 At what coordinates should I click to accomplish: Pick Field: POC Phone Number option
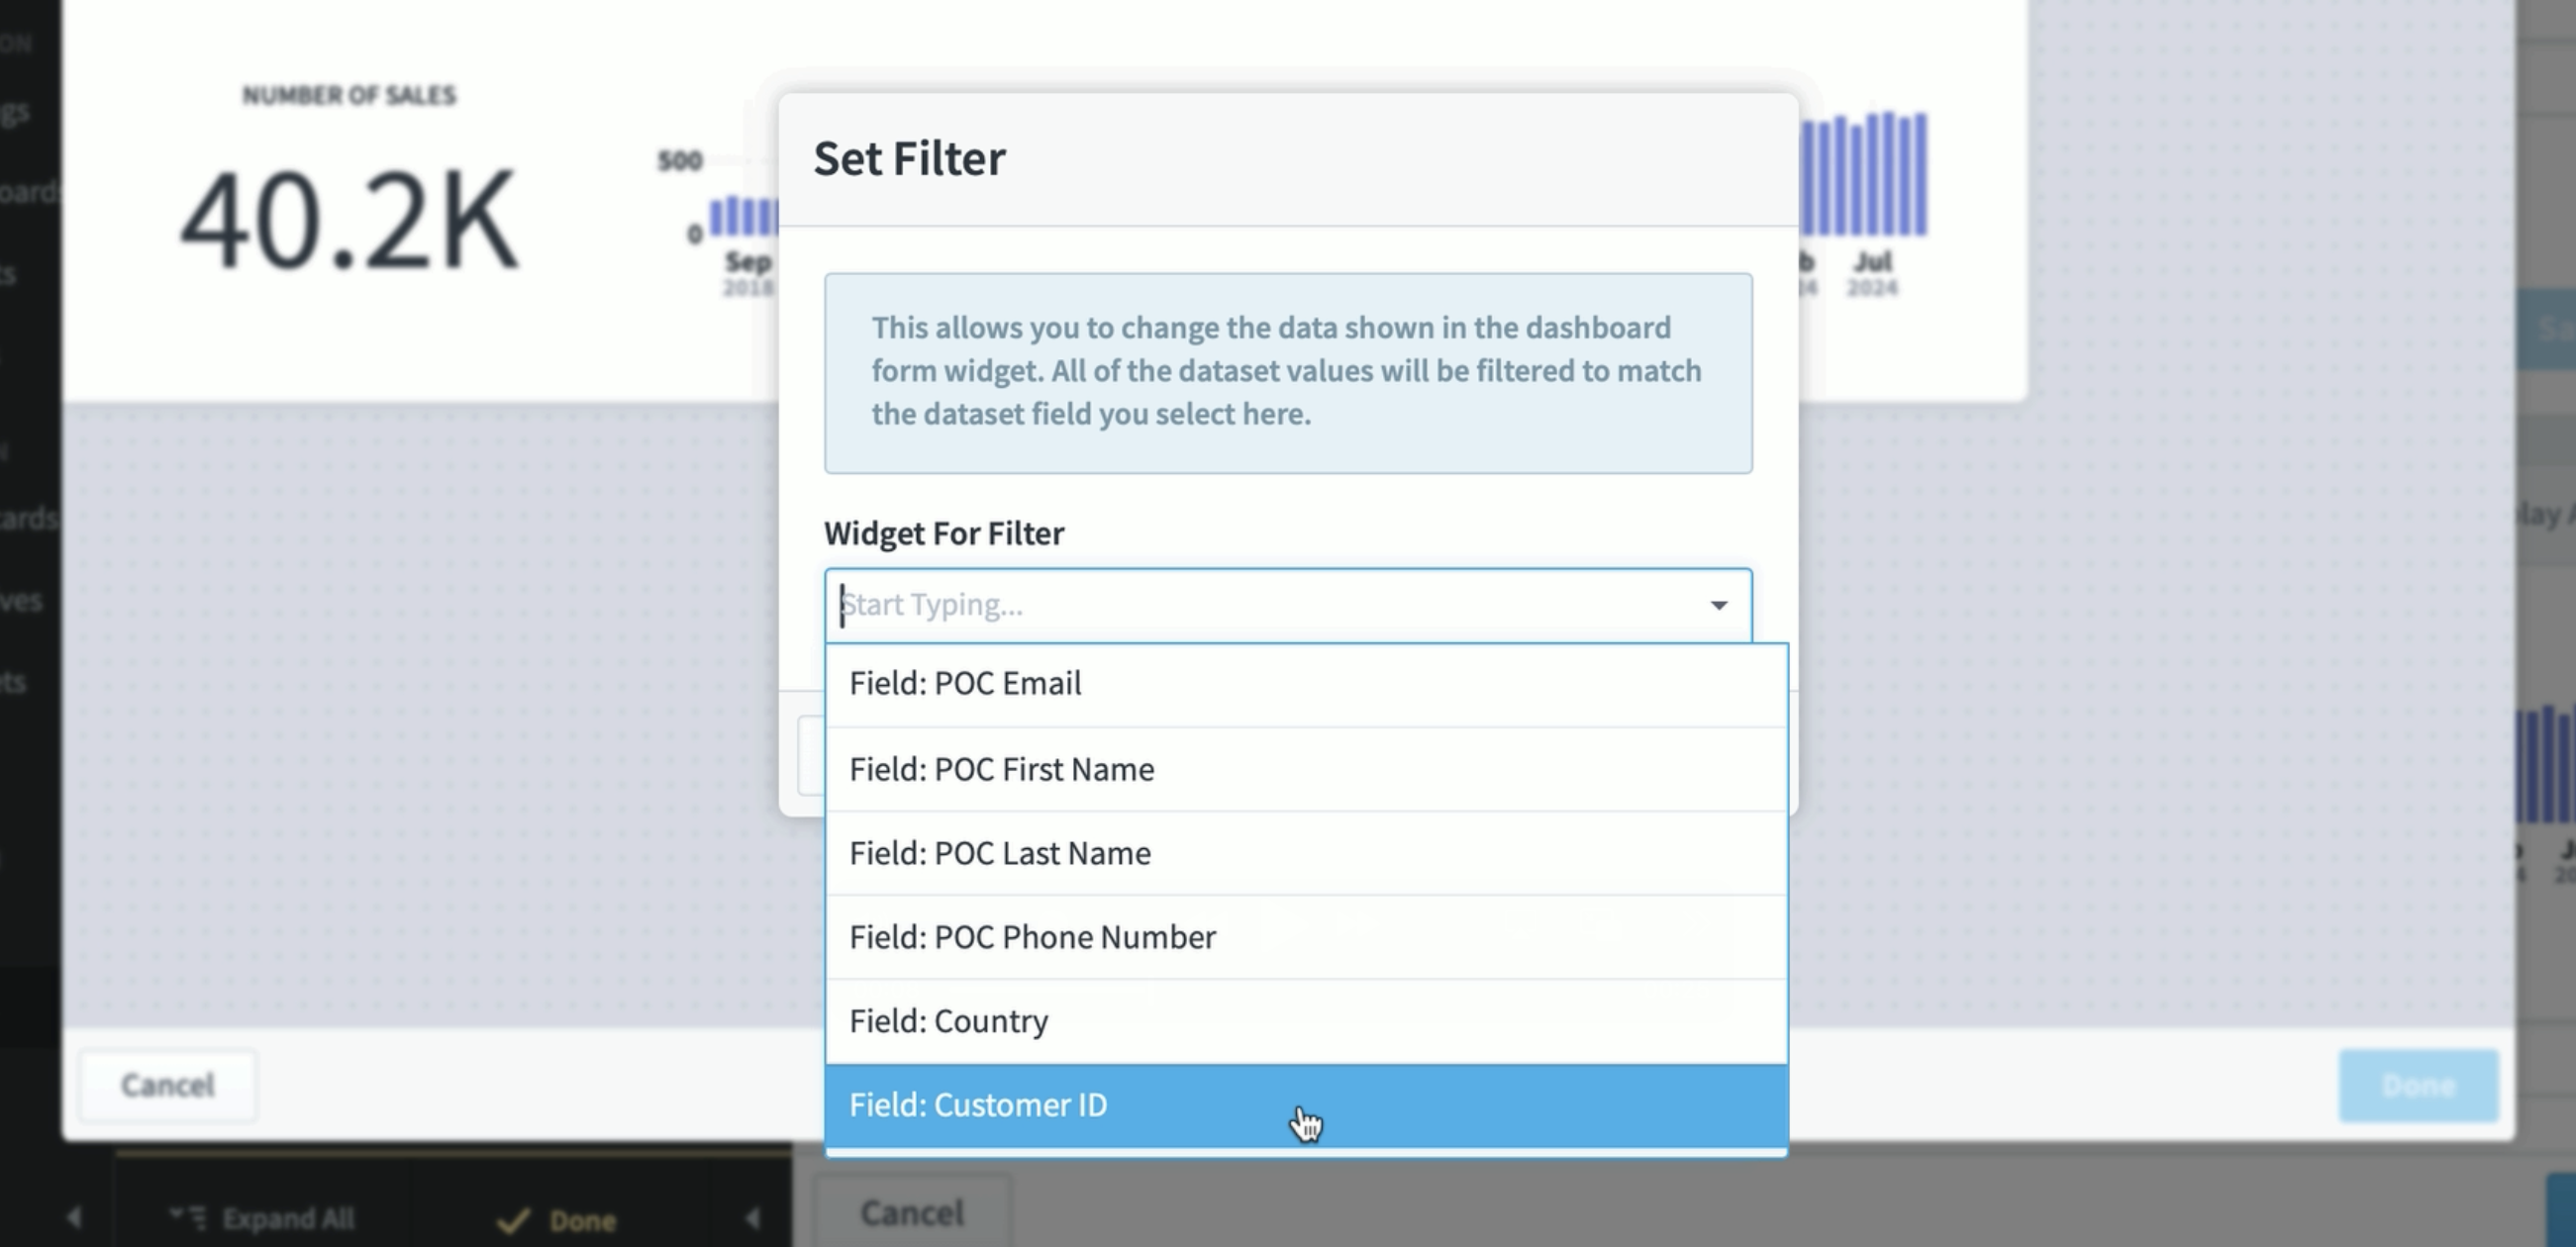1306,937
